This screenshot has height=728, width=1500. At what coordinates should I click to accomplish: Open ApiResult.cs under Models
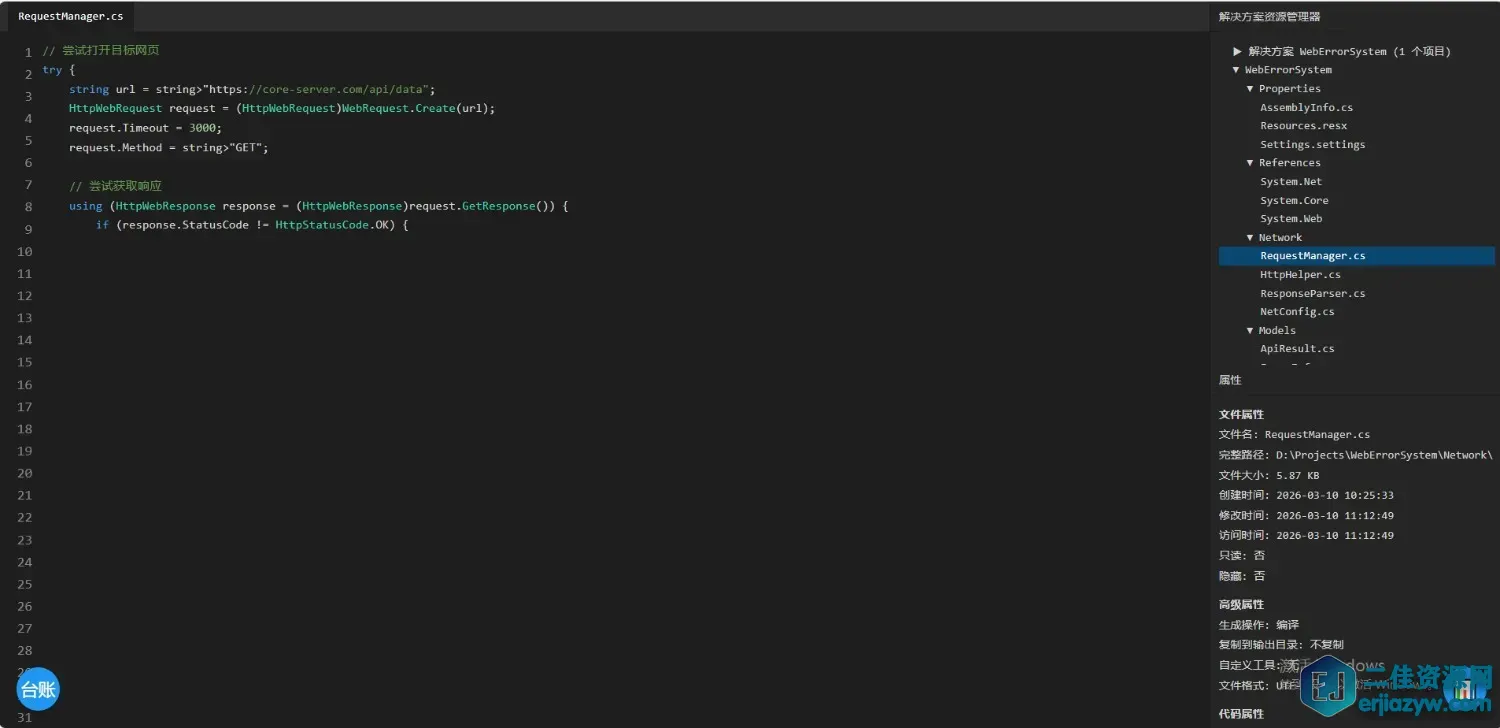[1297, 349]
